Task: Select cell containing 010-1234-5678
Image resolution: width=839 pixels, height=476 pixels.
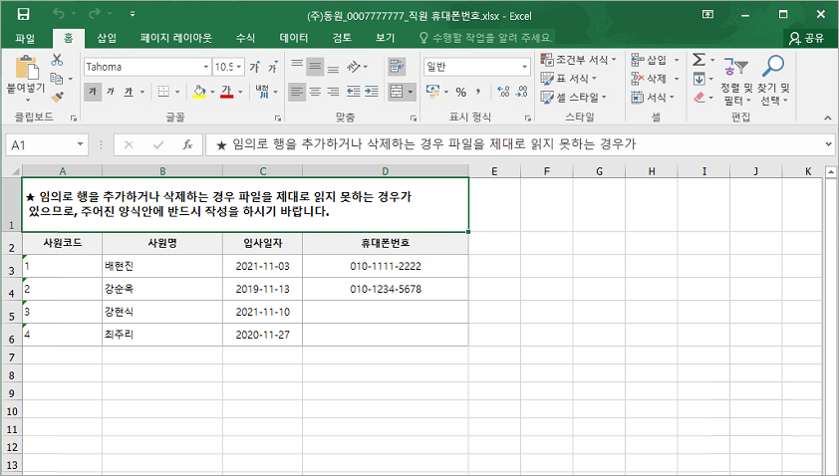Action: (x=385, y=289)
